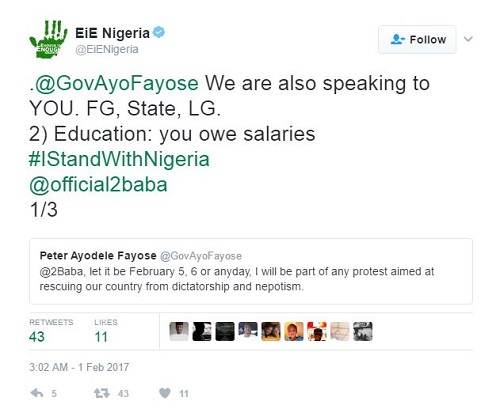
Task: Open the quoted Peter Ayodele Fayose tweet
Action: 251,271
